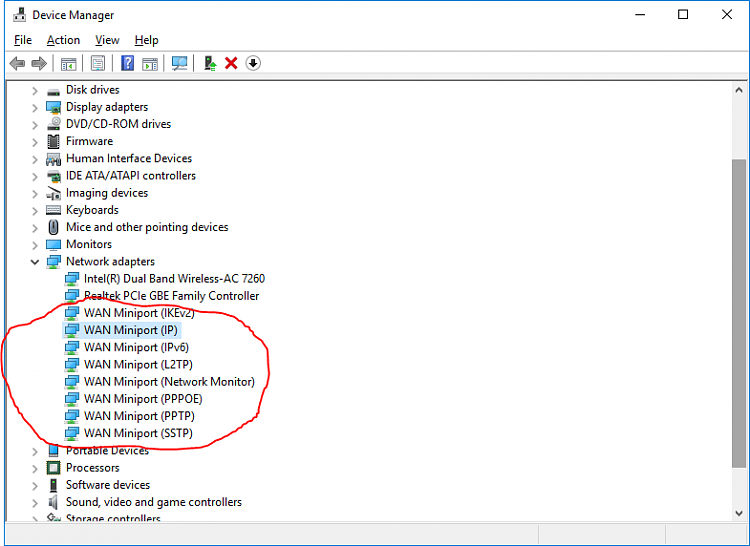Click the Forward arrow toolbar icon
750x546 pixels.
[39, 63]
